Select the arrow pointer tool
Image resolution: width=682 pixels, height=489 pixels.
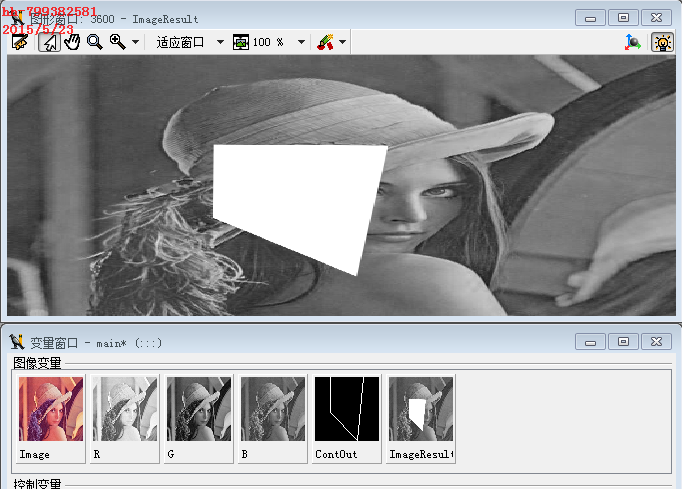pos(49,42)
